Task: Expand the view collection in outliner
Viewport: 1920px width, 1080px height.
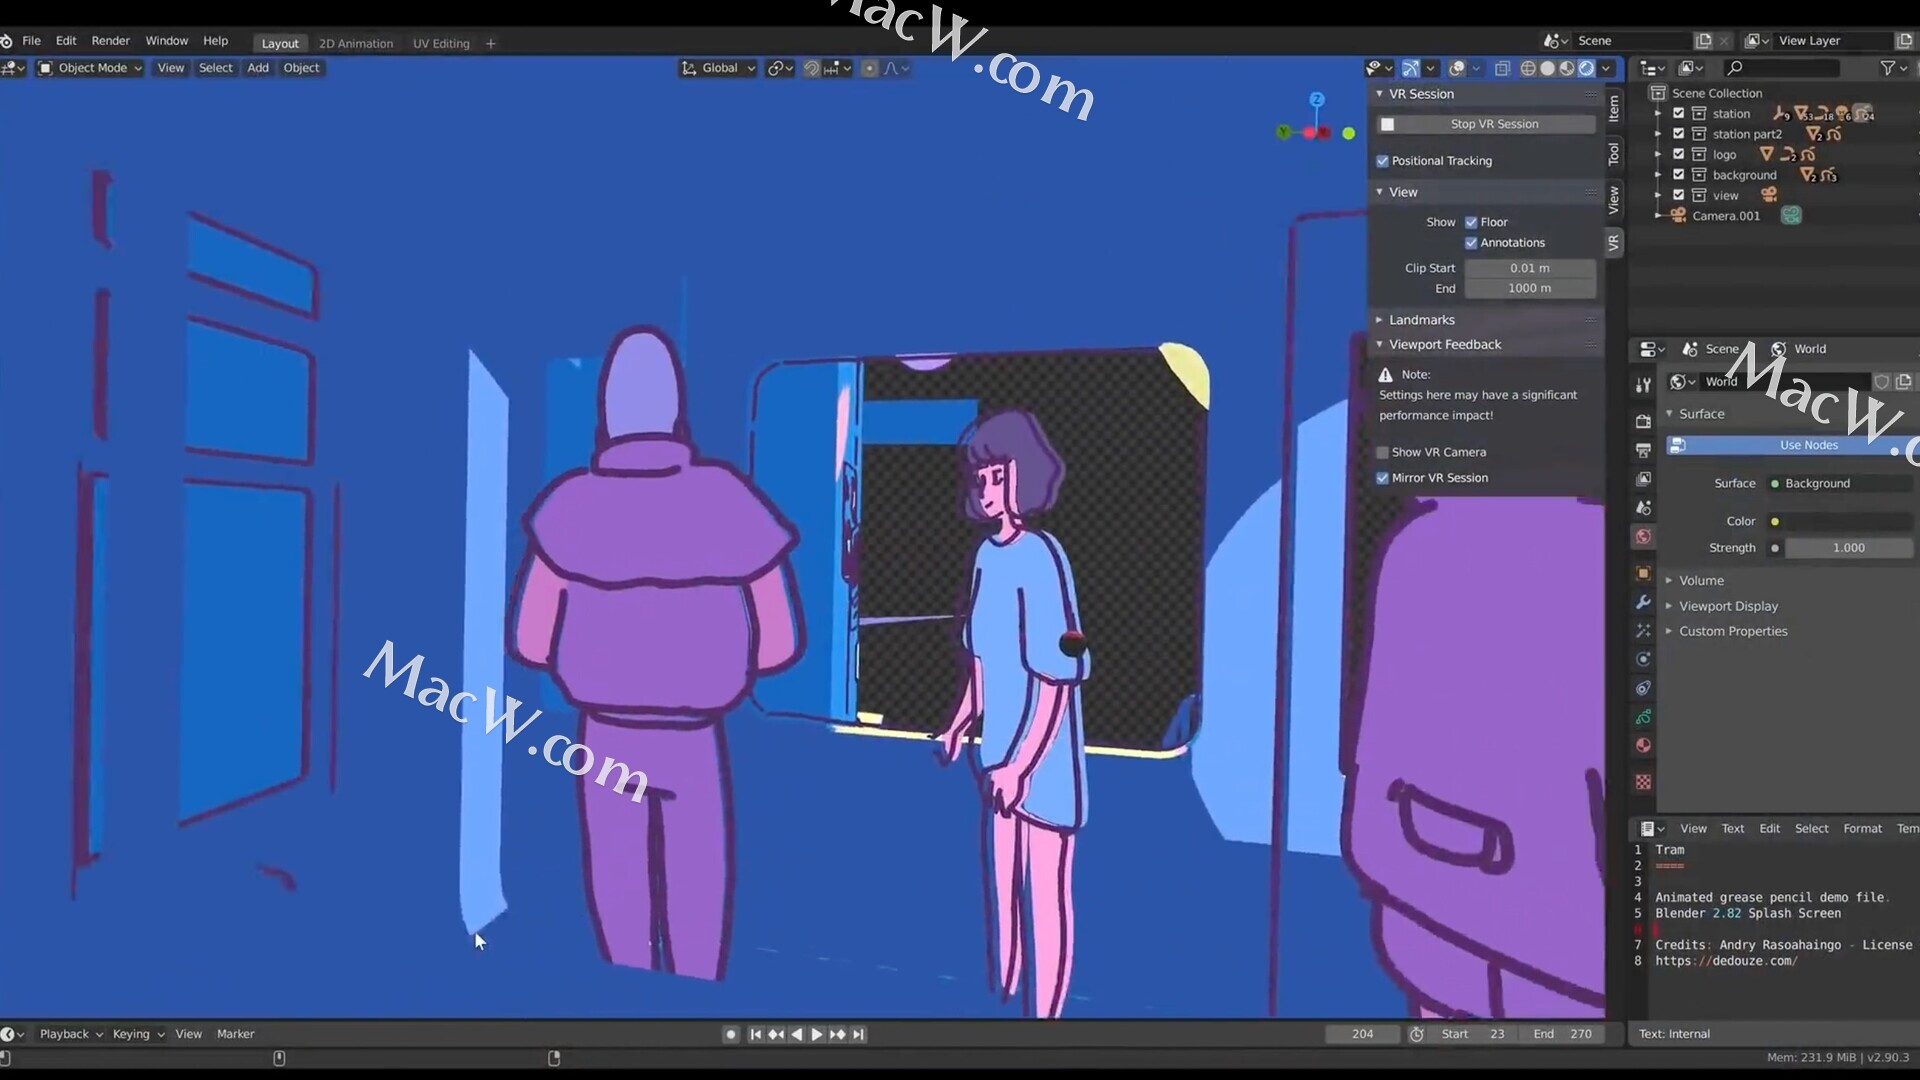Action: point(1658,196)
